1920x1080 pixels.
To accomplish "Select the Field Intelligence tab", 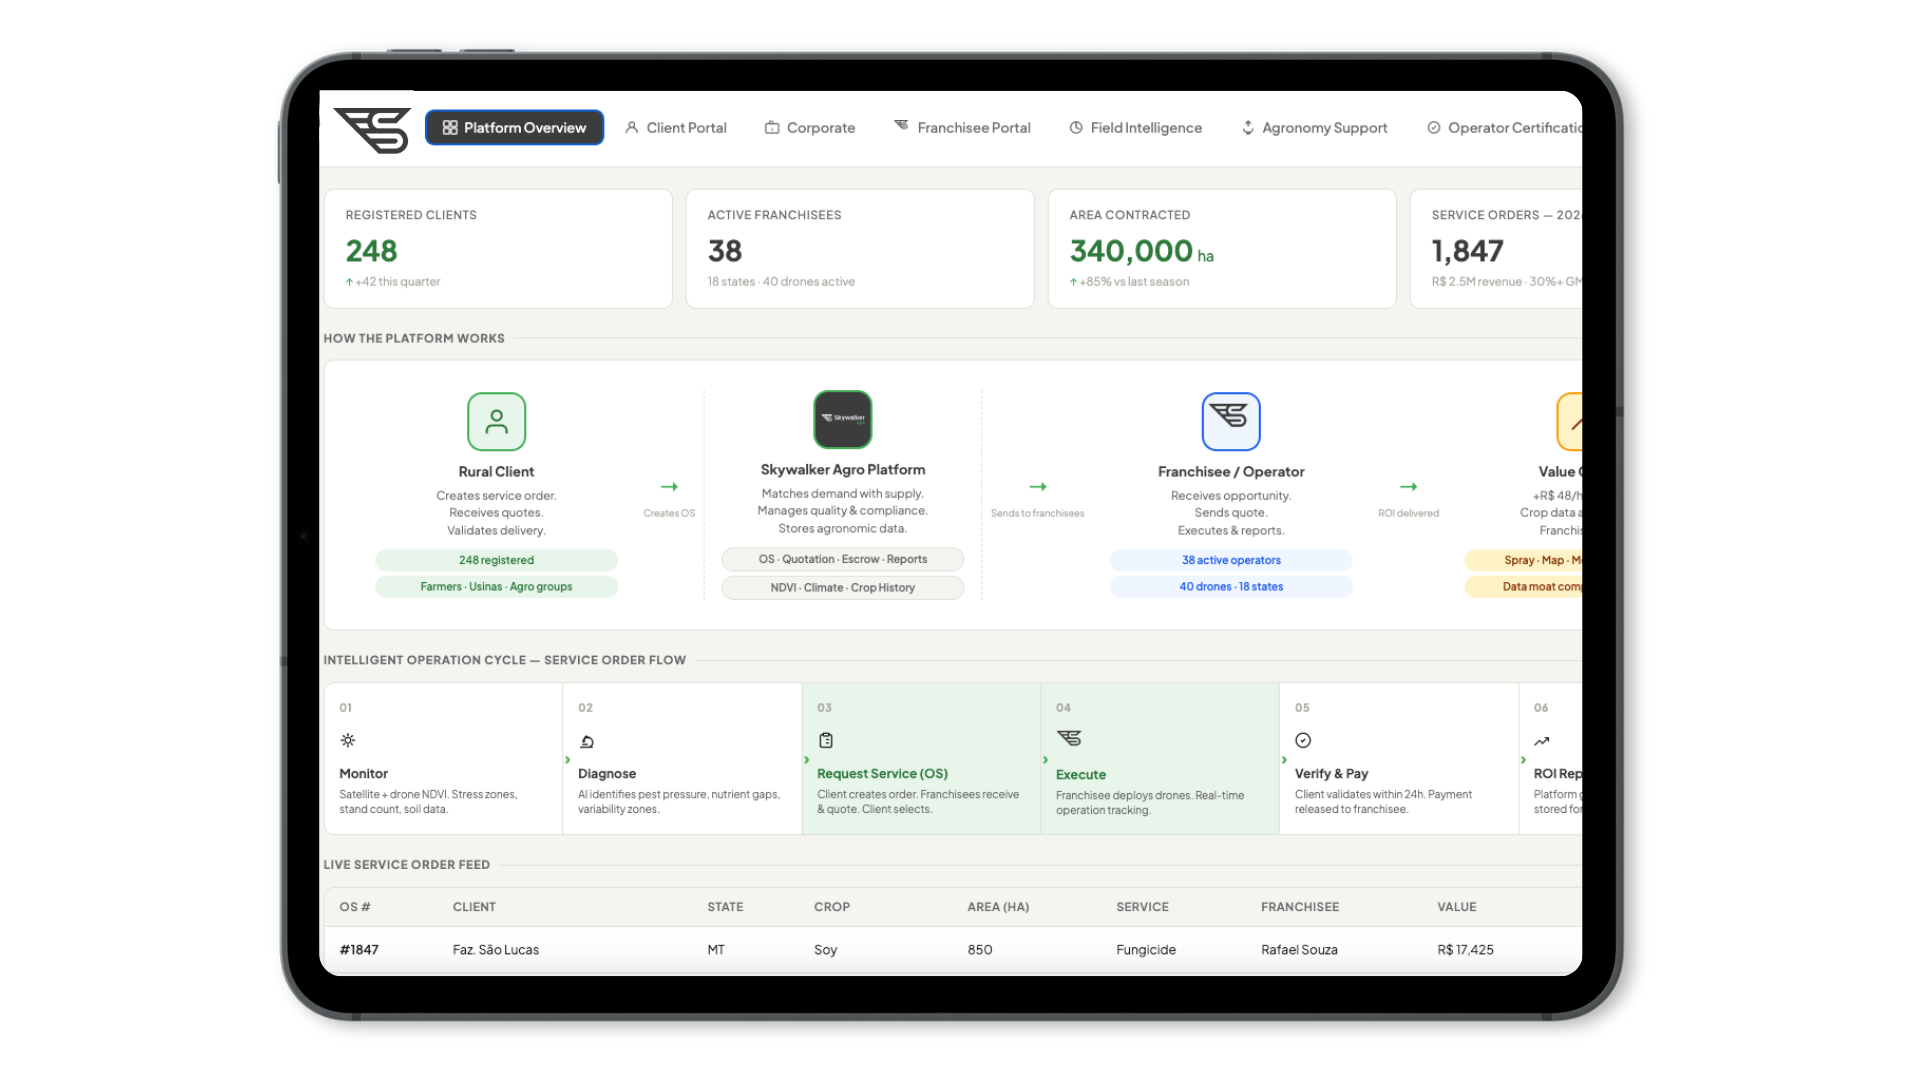I will 1135,128.
